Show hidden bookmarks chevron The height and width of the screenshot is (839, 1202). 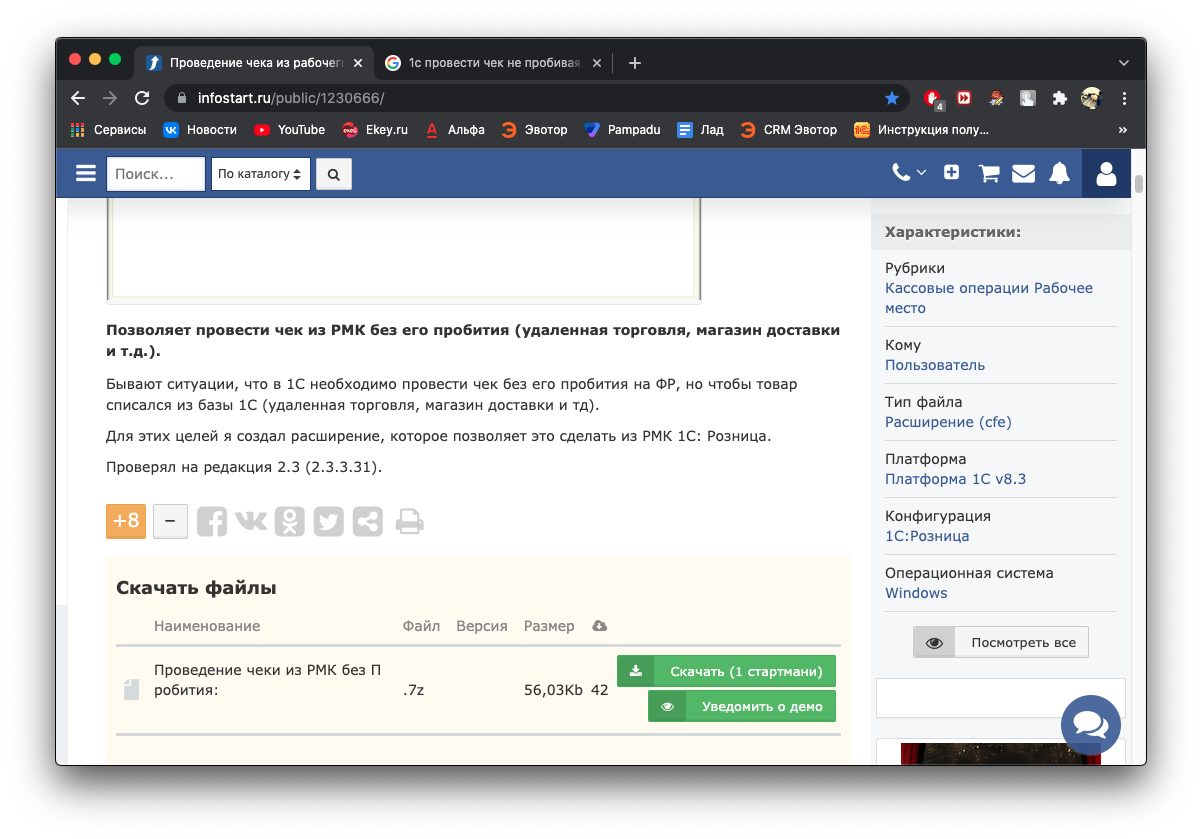[1122, 130]
